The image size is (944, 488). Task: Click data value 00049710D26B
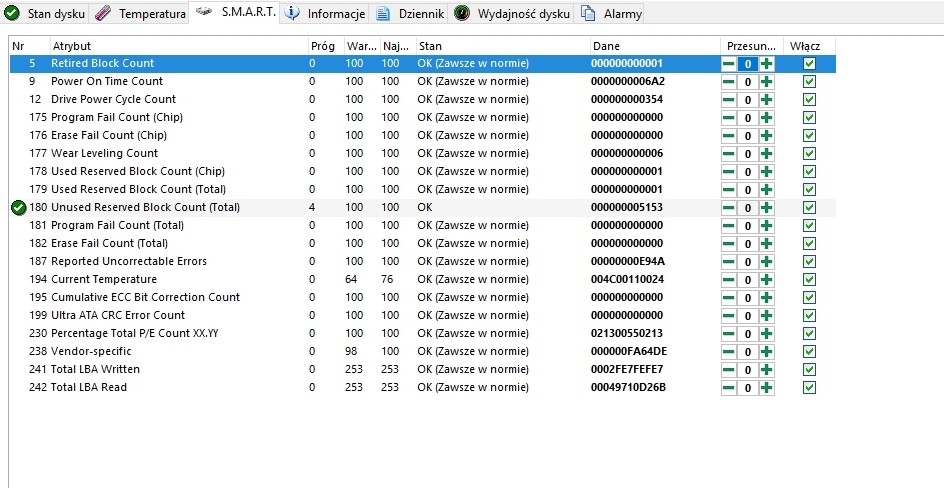click(629, 388)
